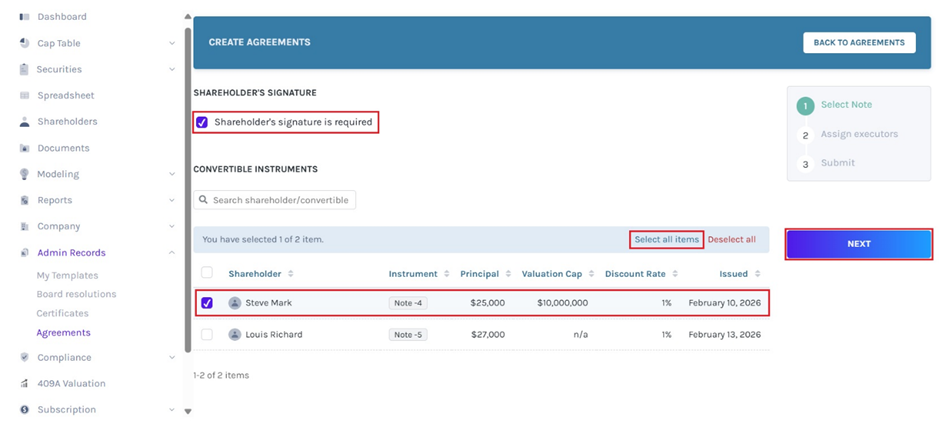Screen dimensions: 939x424
Task: Click the Cap Table pie chart icon
Action: (x=24, y=43)
